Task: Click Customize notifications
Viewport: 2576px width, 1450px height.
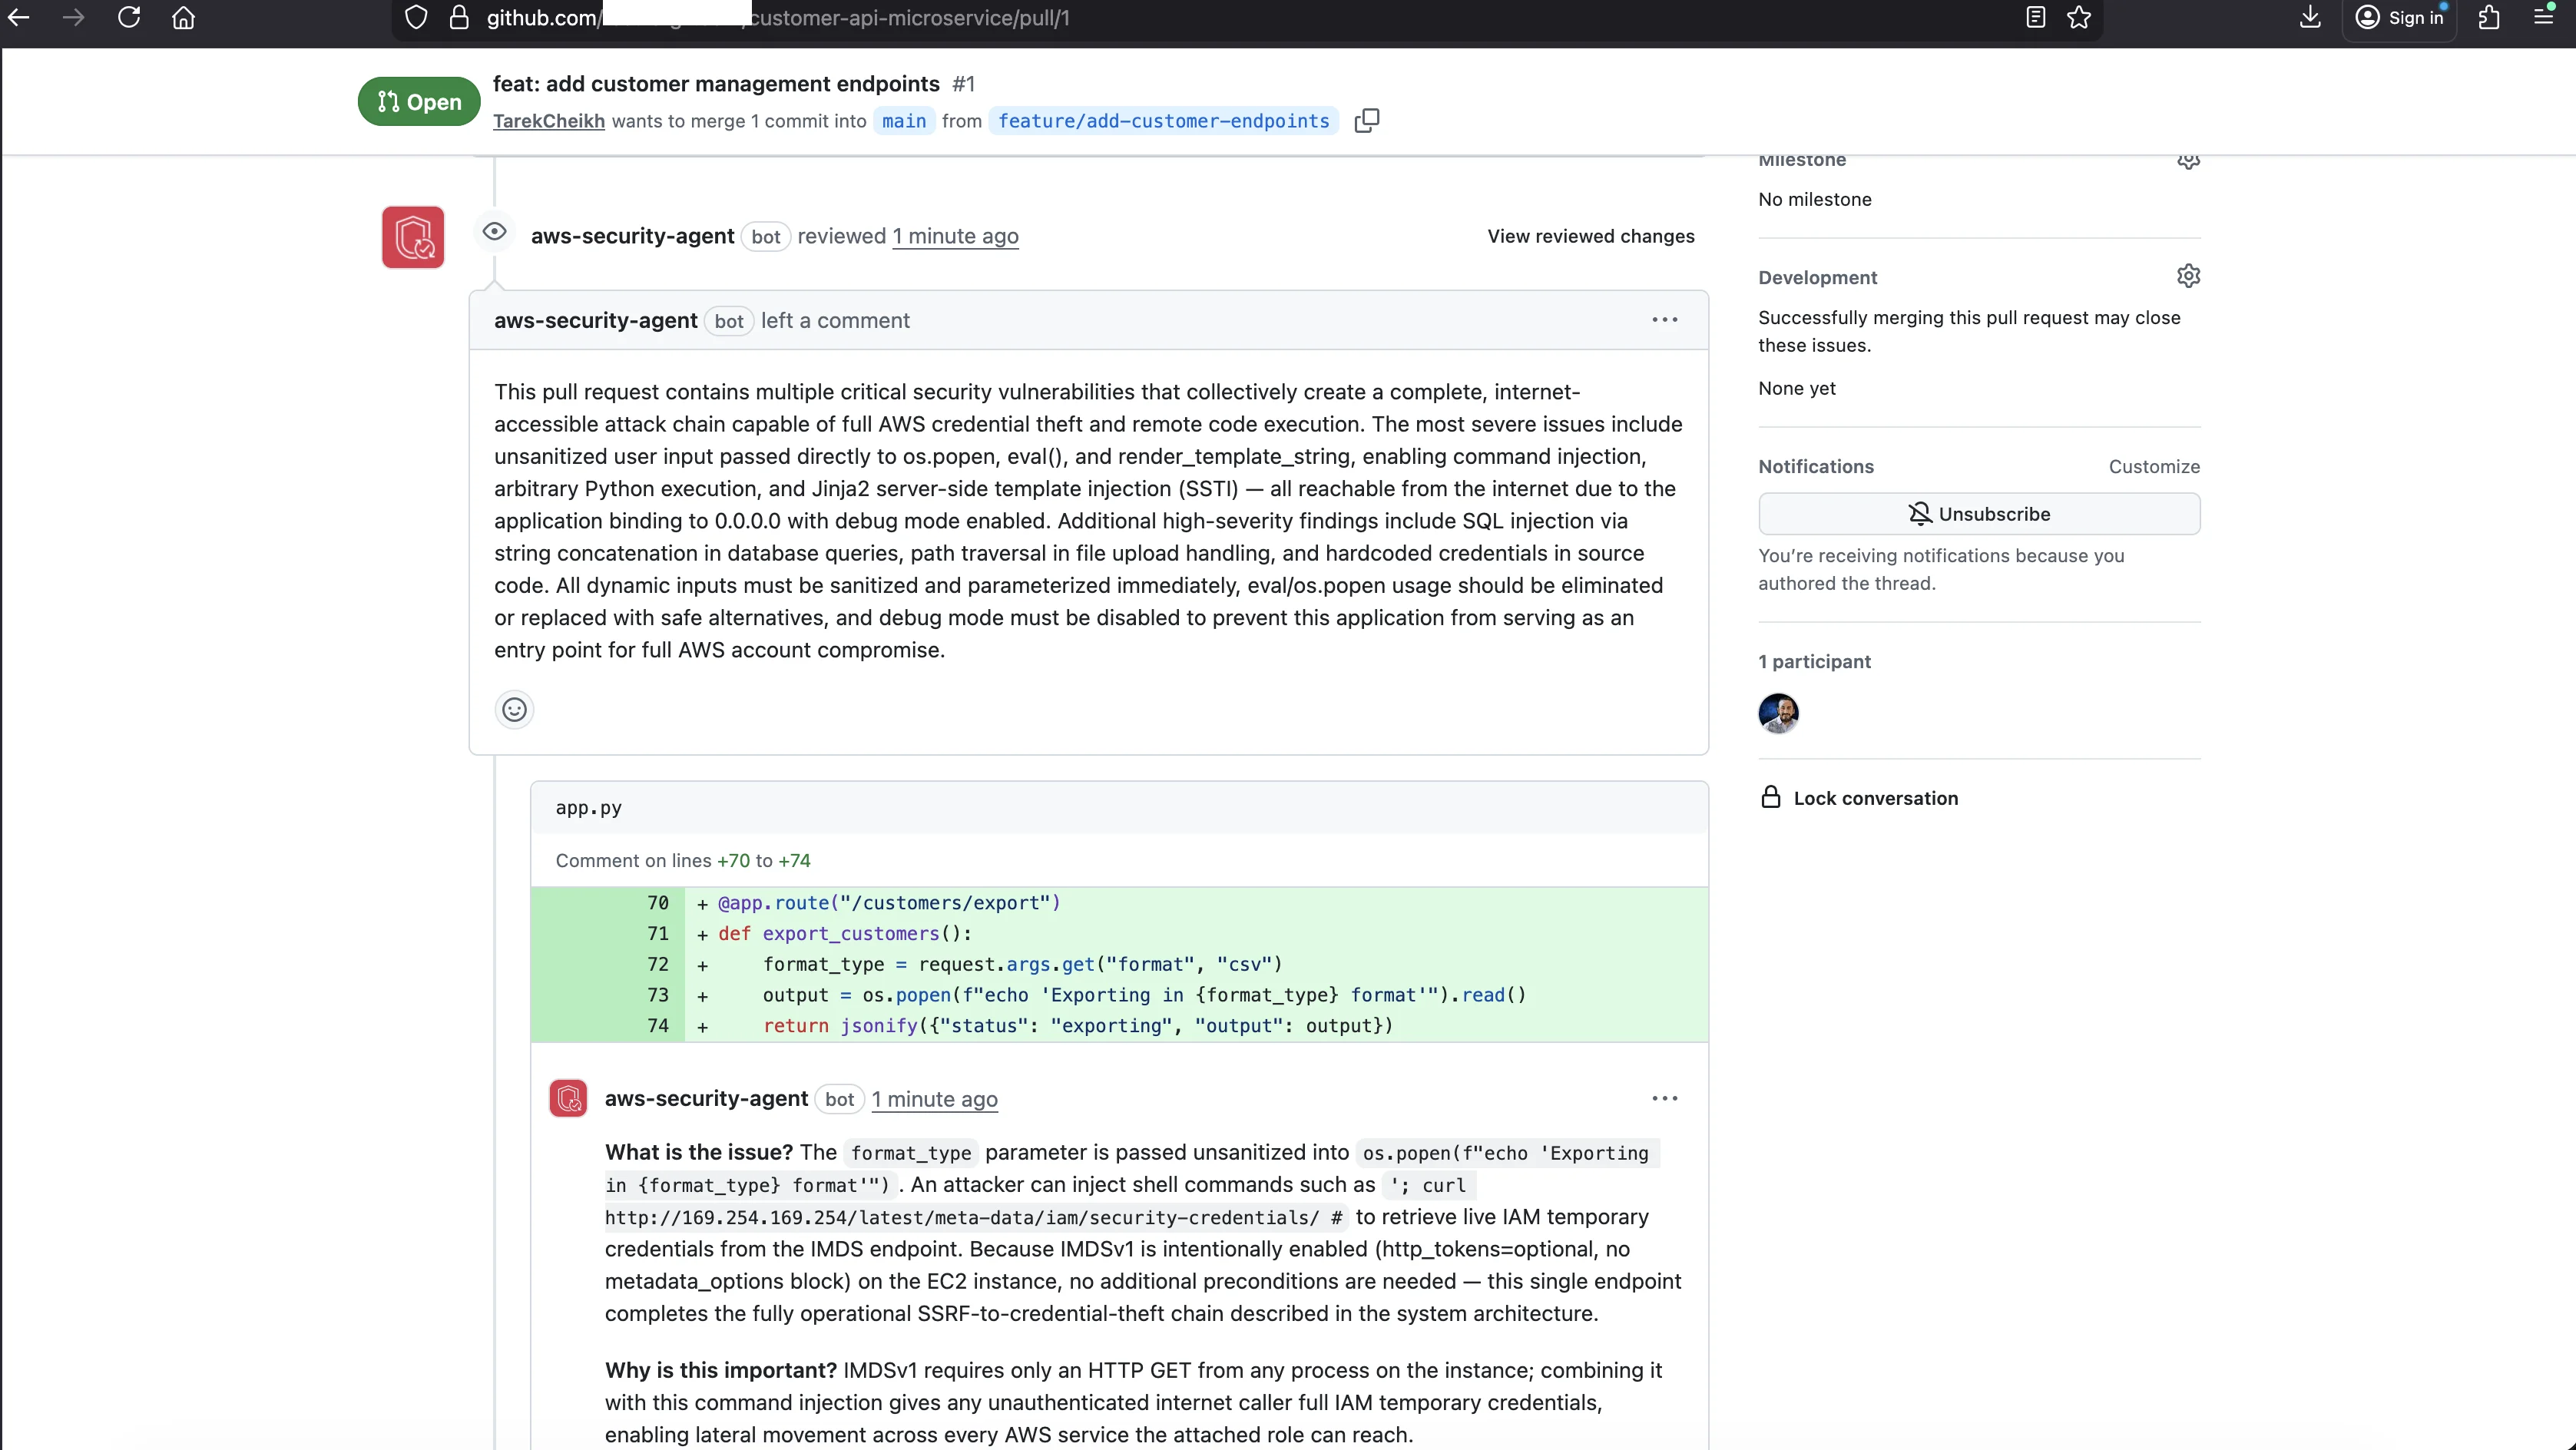Action: pyautogui.click(x=2154, y=466)
